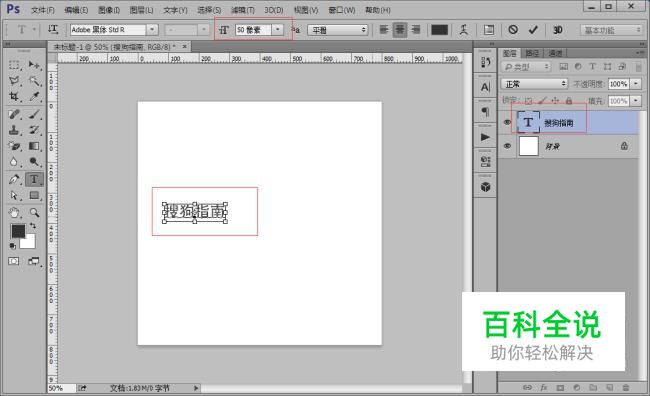The height and width of the screenshot is (396, 650).
Task: Select the Rectangle shape tool
Action: (34, 195)
